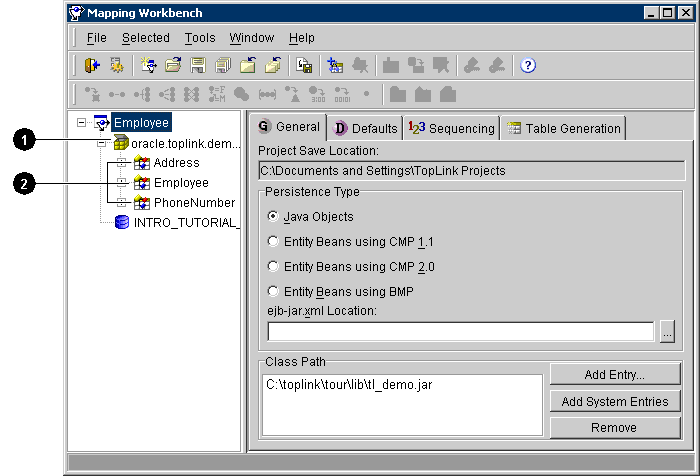Expand the PhoneNumber descriptor node
700x476 pixels.
click(121, 203)
